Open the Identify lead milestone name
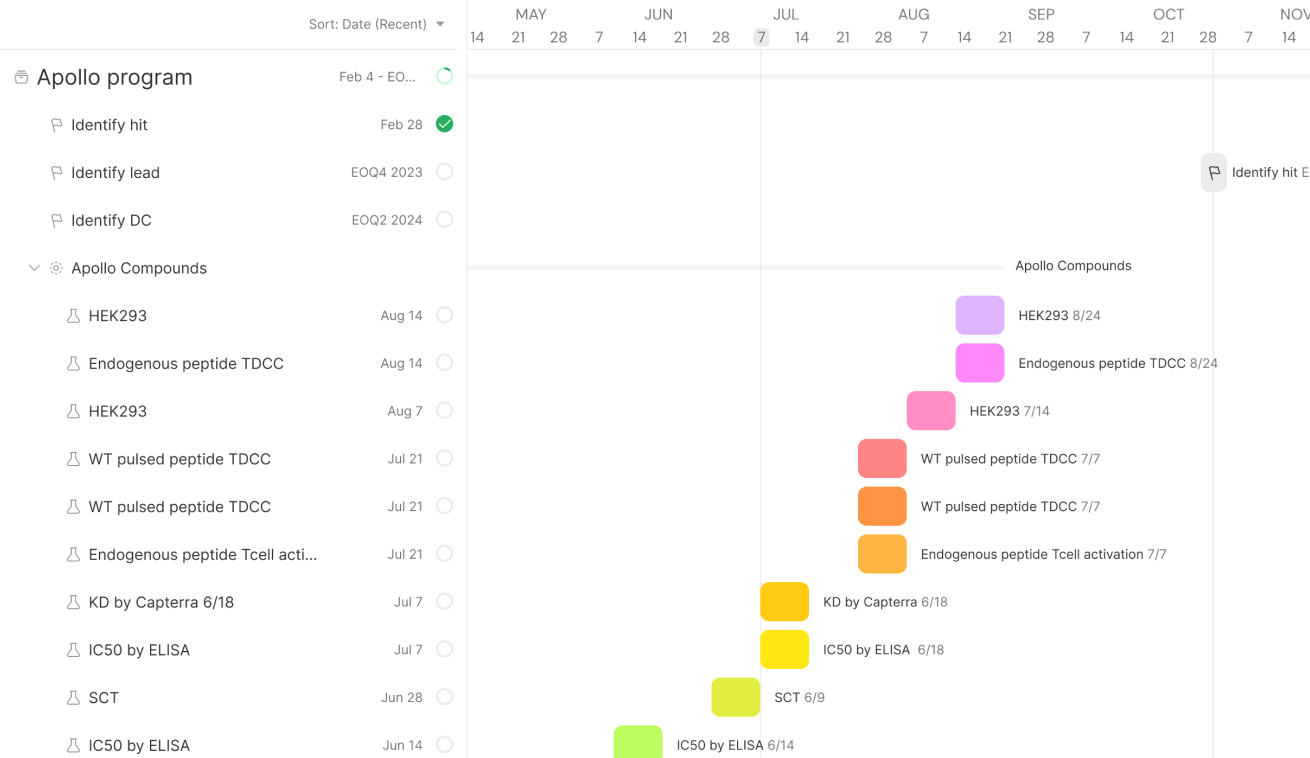The height and width of the screenshot is (758, 1310). 115,173
